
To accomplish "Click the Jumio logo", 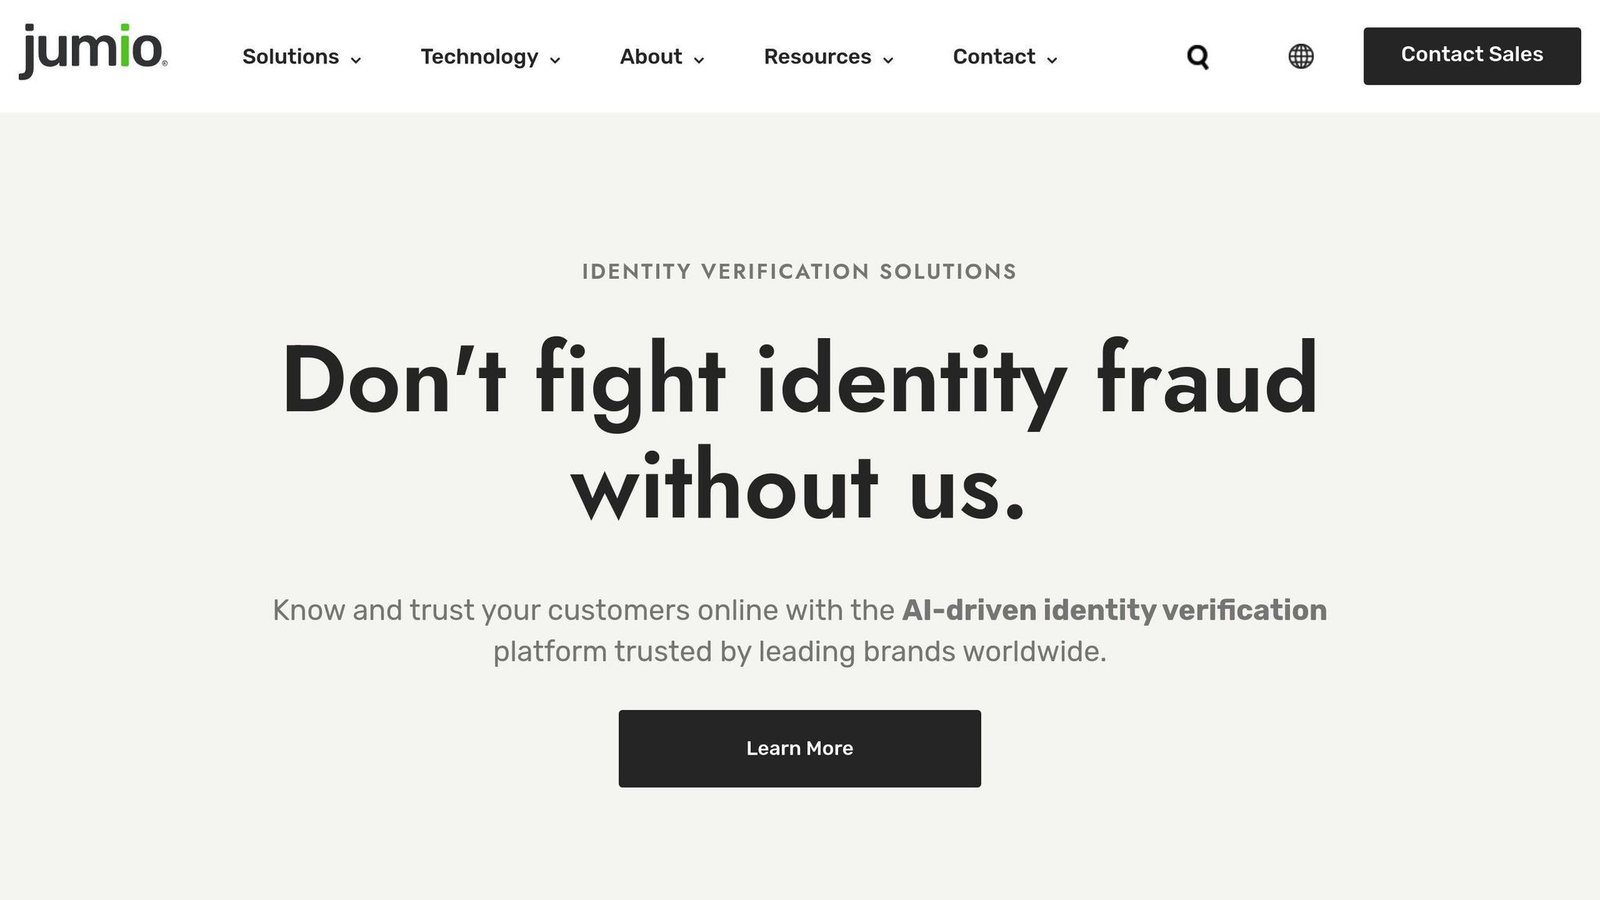I will 93,51.
